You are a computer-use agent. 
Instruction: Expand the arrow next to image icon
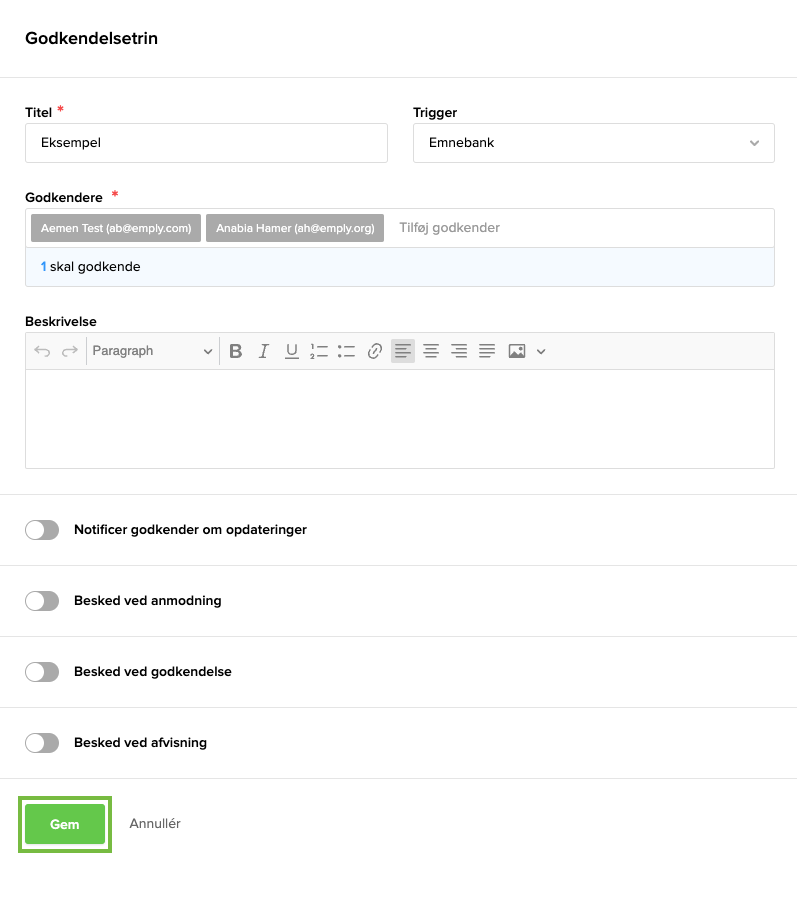coord(542,351)
